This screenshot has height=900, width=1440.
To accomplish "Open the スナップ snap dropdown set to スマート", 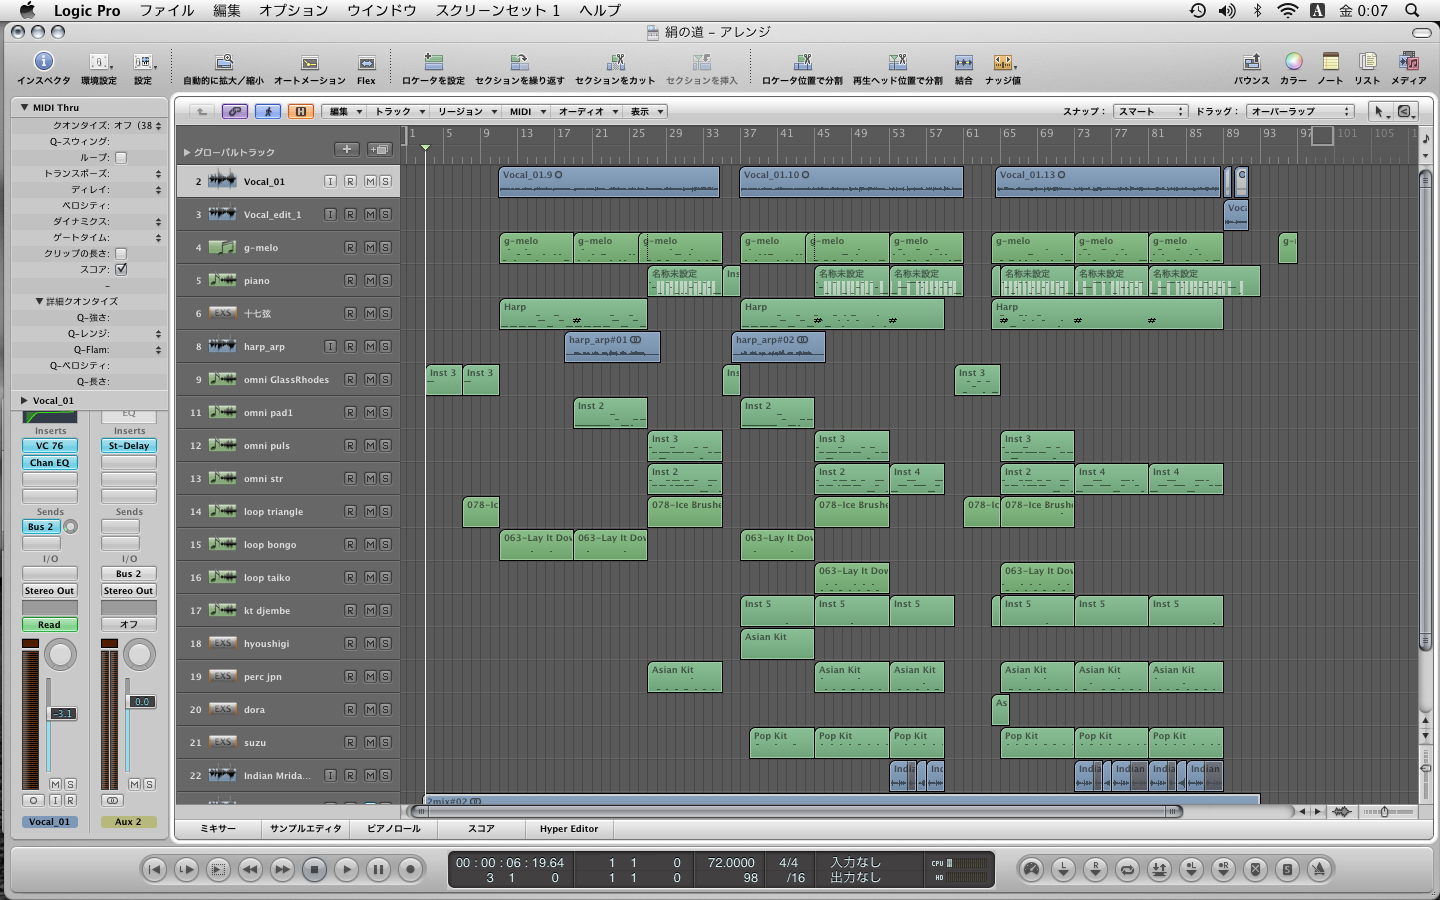I will coord(1150,111).
